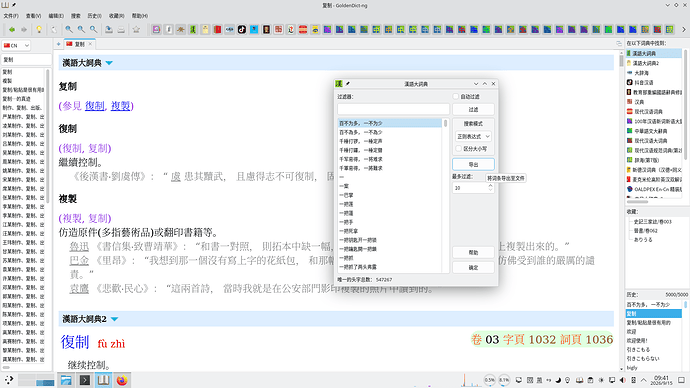The width and height of the screenshot is (690, 388).
Task: Open the Firefox icon in the taskbar
Action: [x=122, y=380]
